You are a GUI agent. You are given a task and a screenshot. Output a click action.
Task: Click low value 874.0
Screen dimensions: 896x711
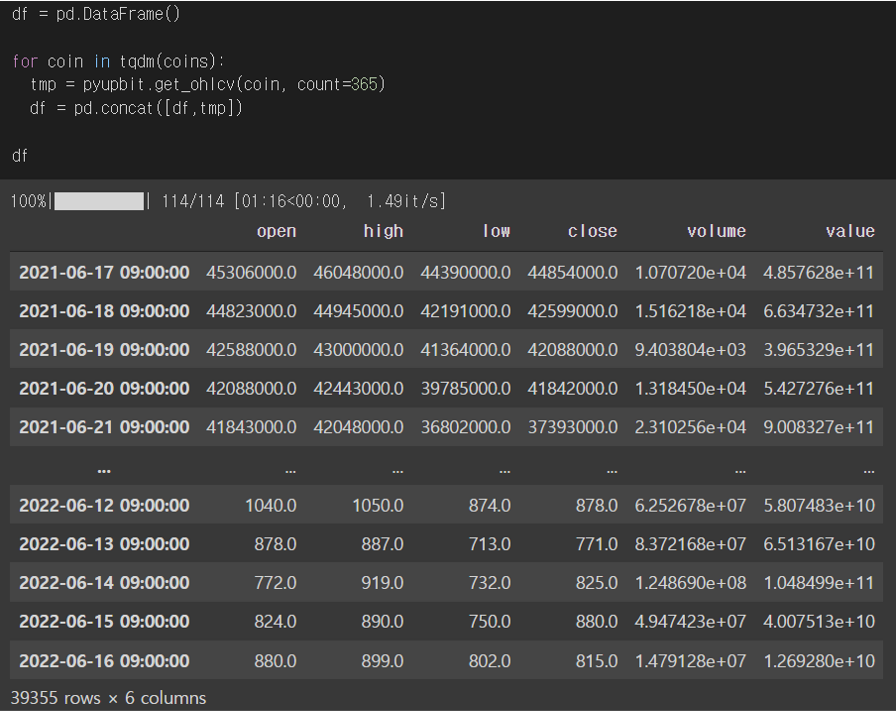point(490,506)
